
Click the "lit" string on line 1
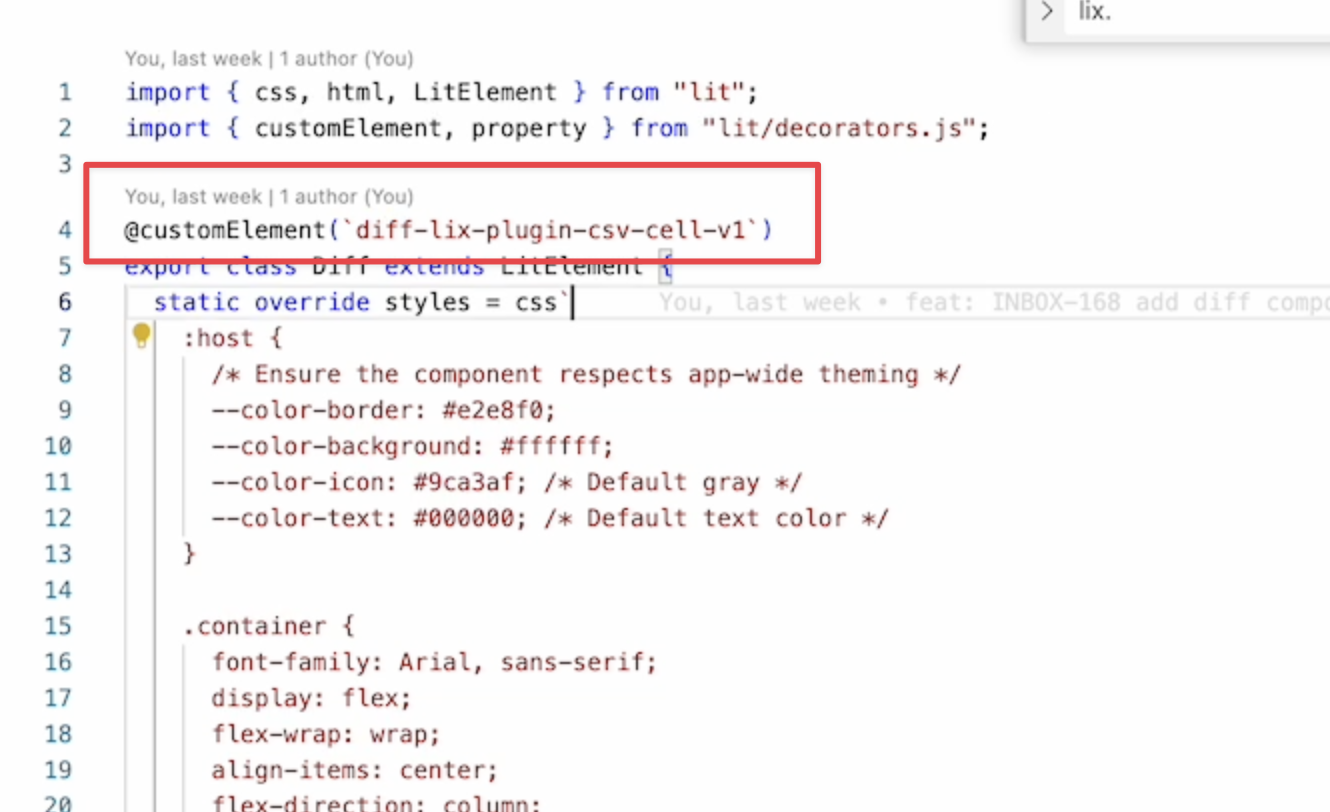click(709, 92)
